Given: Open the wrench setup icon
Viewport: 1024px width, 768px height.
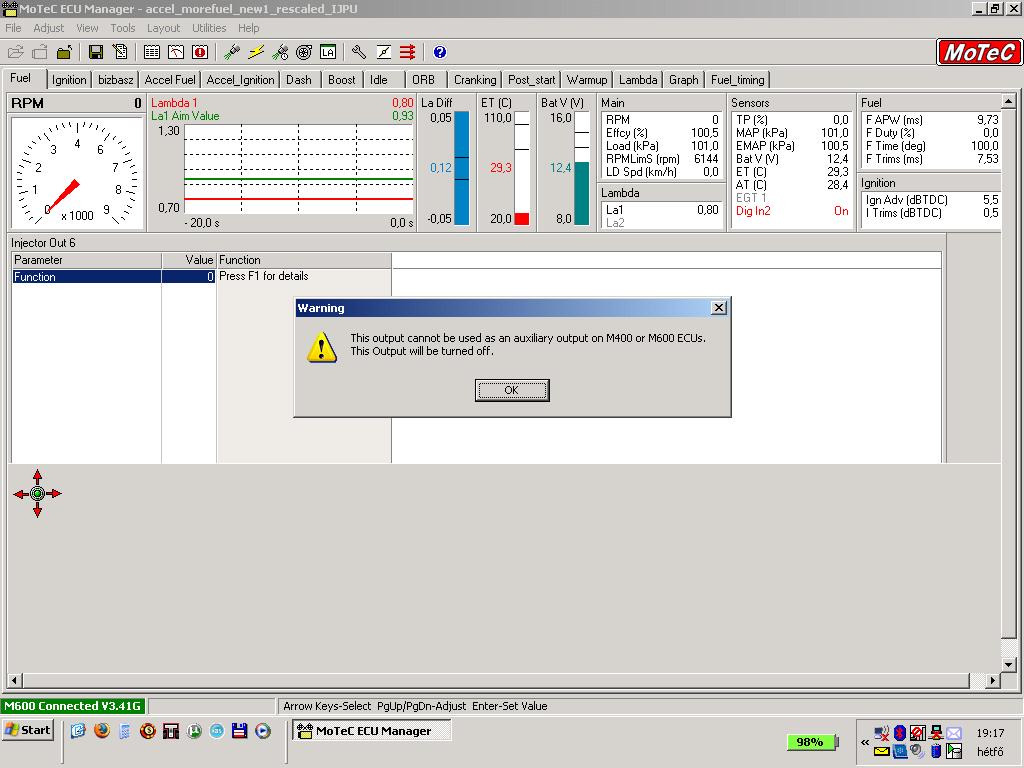Looking at the screenshot, I should click(x=359, y=52).
